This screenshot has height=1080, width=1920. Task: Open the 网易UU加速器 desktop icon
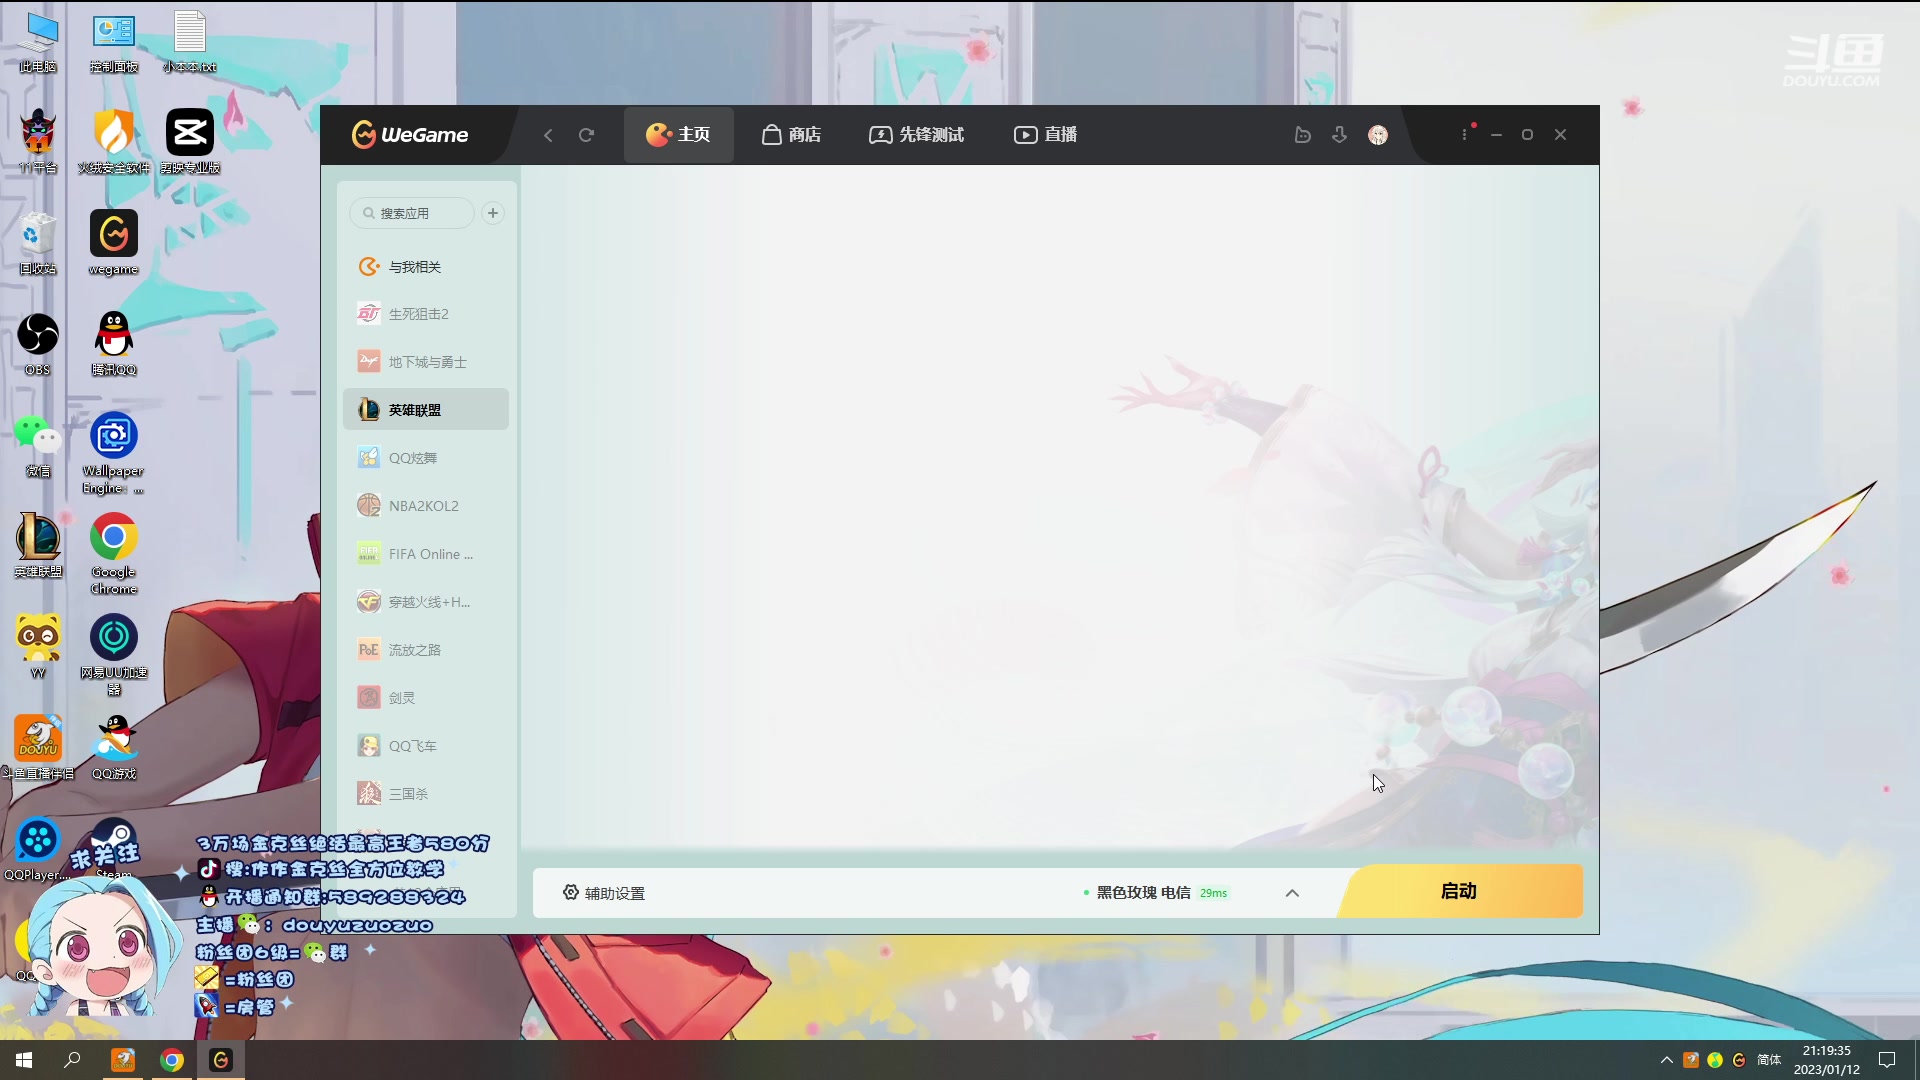[x=114, y=655]
